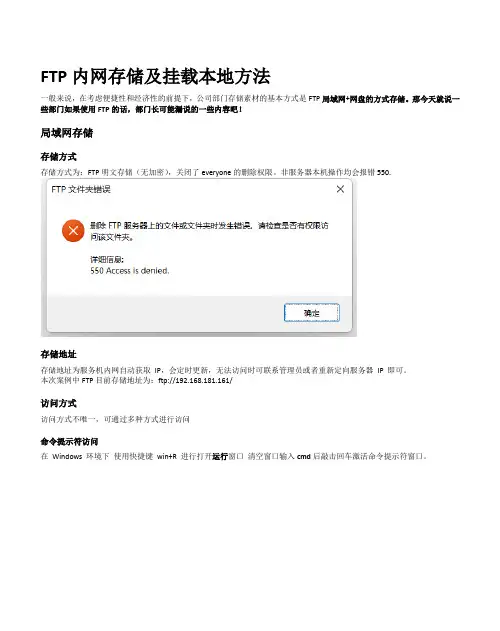Click the 命令提示符访问 heading

(x=69, y=441)
